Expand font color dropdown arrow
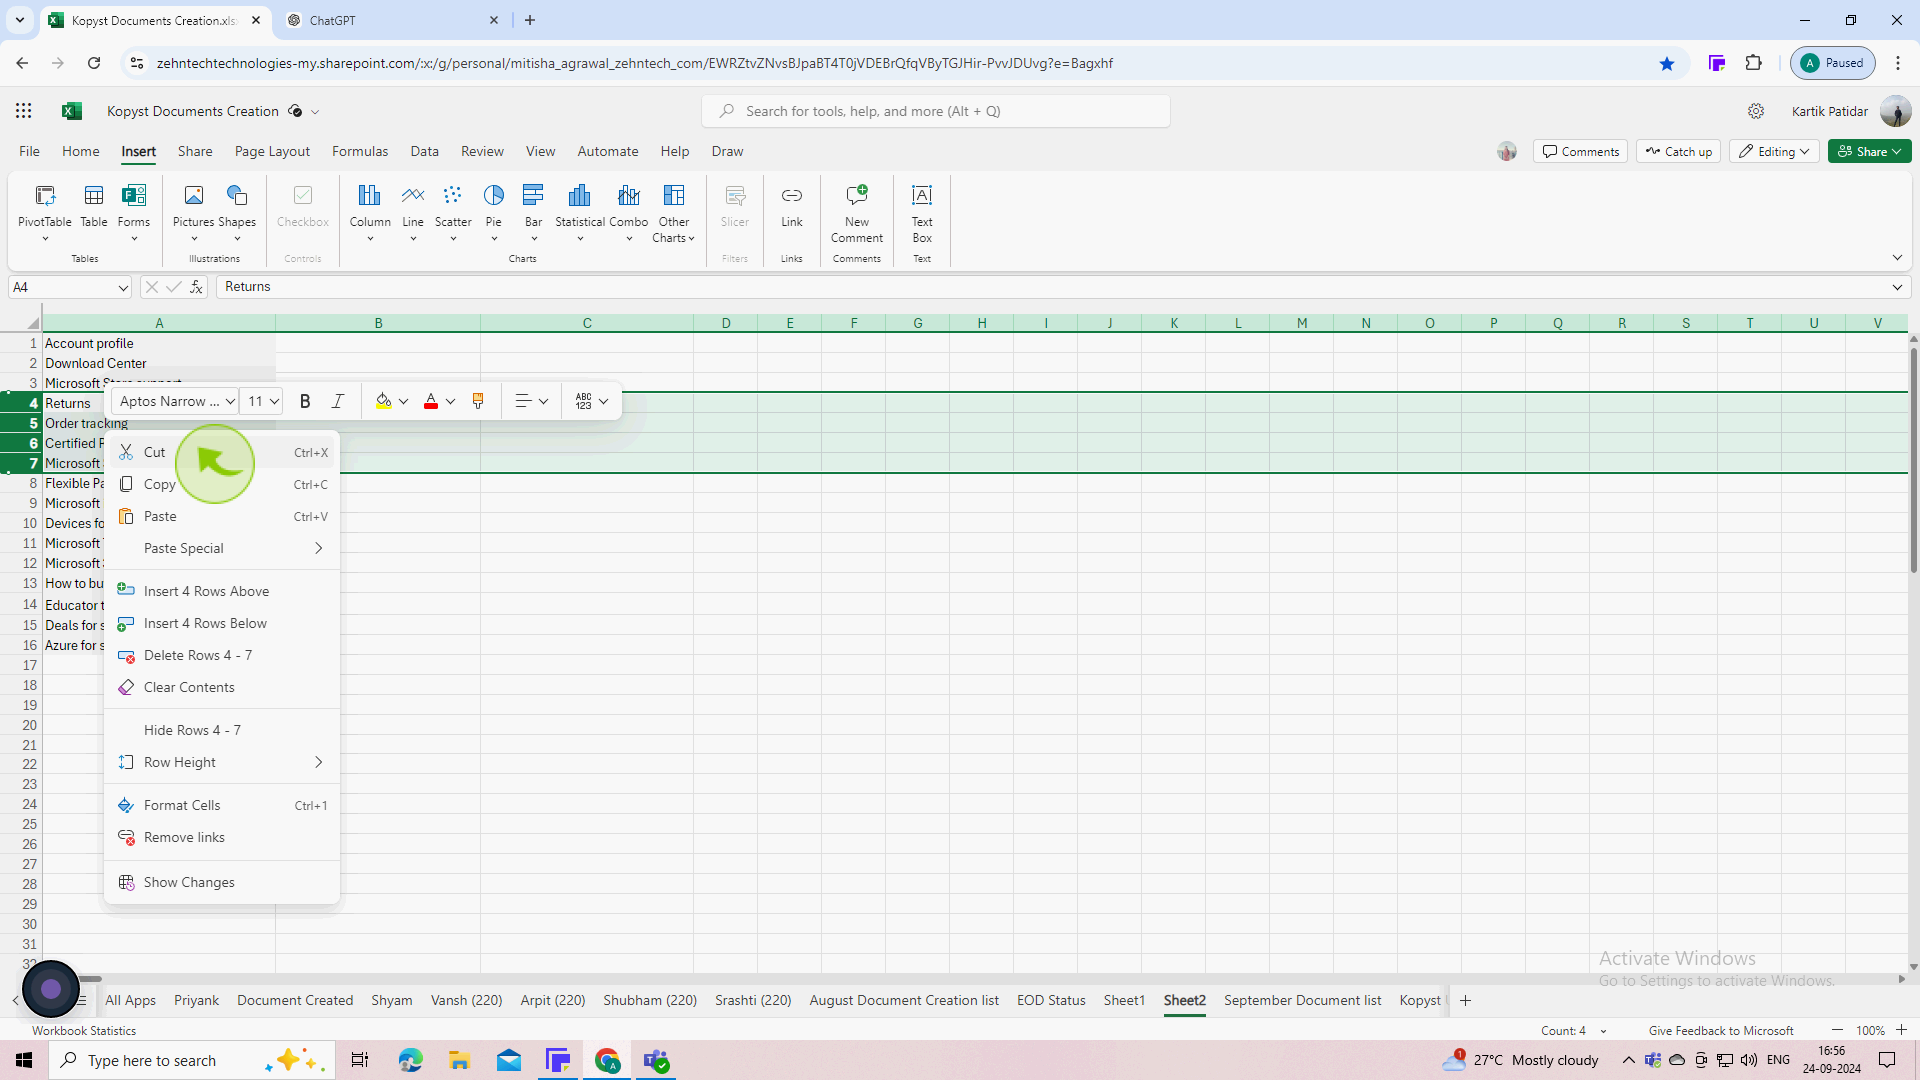The image size is (1920, 1080). point(451,401)
